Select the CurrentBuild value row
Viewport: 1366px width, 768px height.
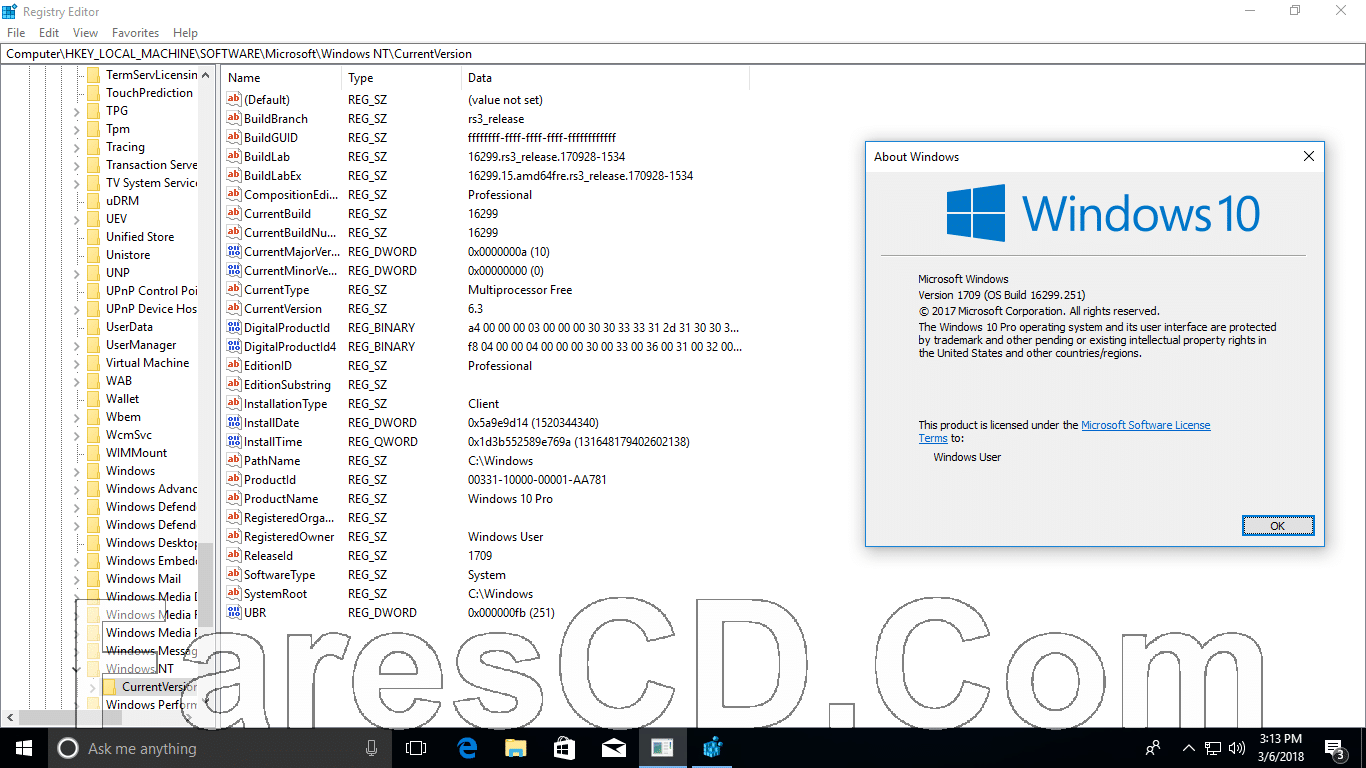486,214
